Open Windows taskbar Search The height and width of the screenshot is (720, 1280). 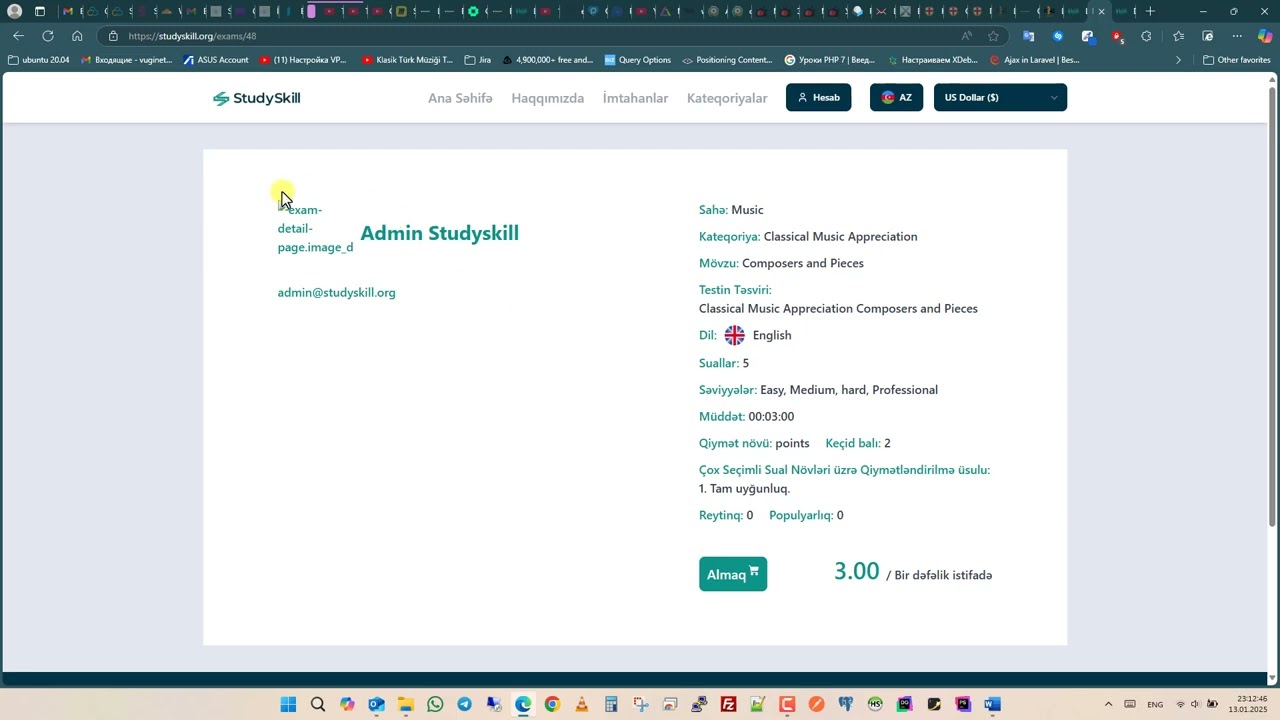coord(318,704)
